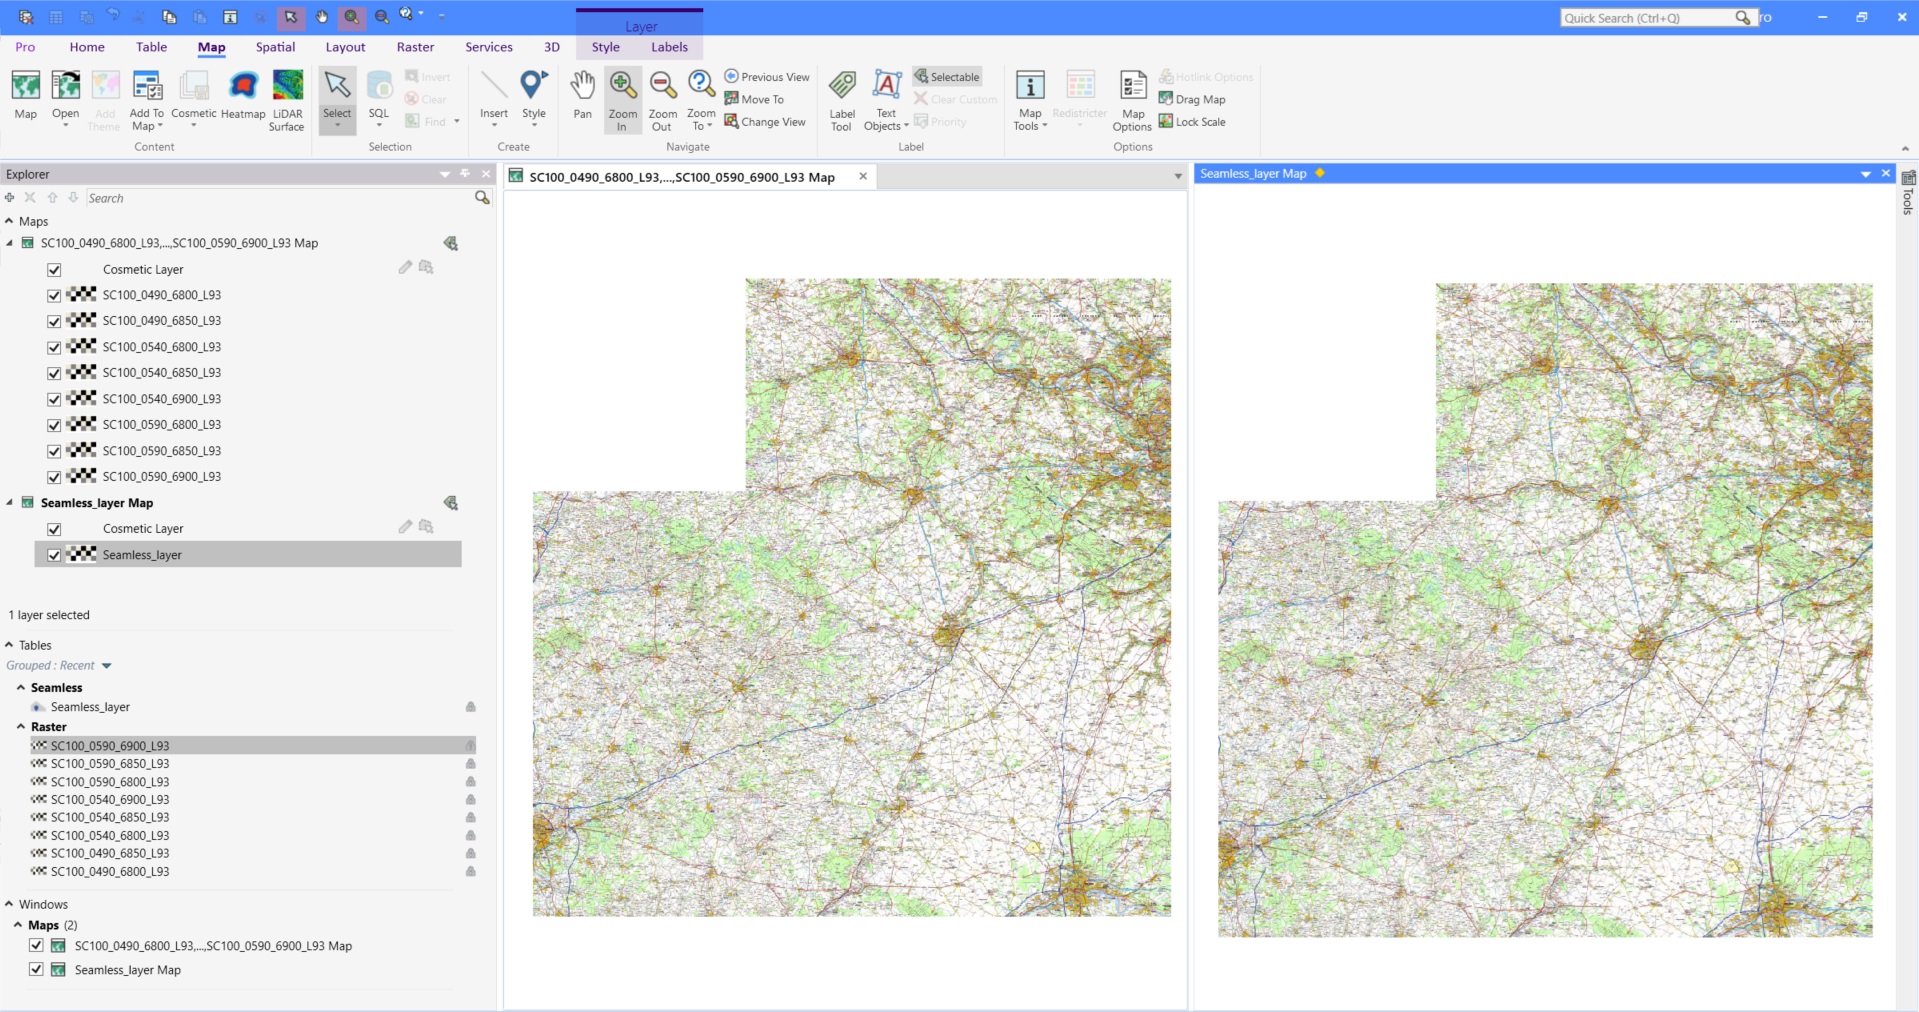The image size is (1919, 1012).
Task: Open the Map Options button
Action: [x=1132, y=100]
